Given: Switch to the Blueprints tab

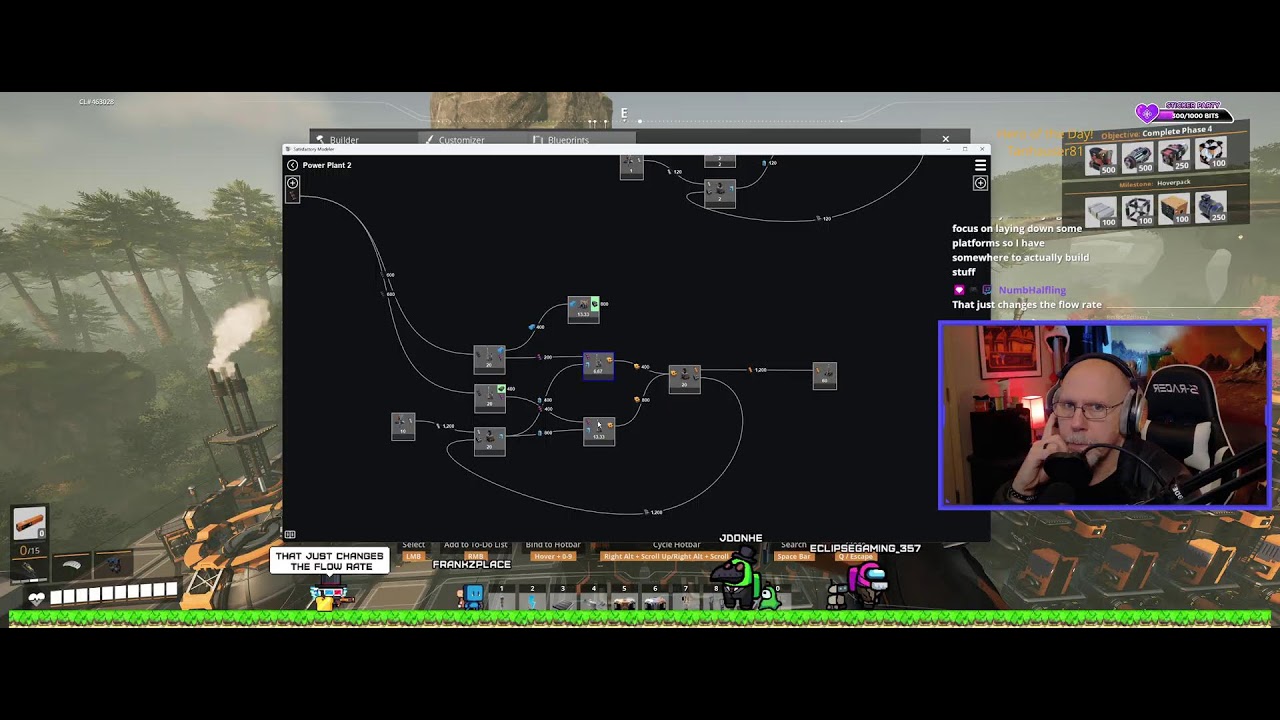Looking at the screenshot, I should 561,140.
